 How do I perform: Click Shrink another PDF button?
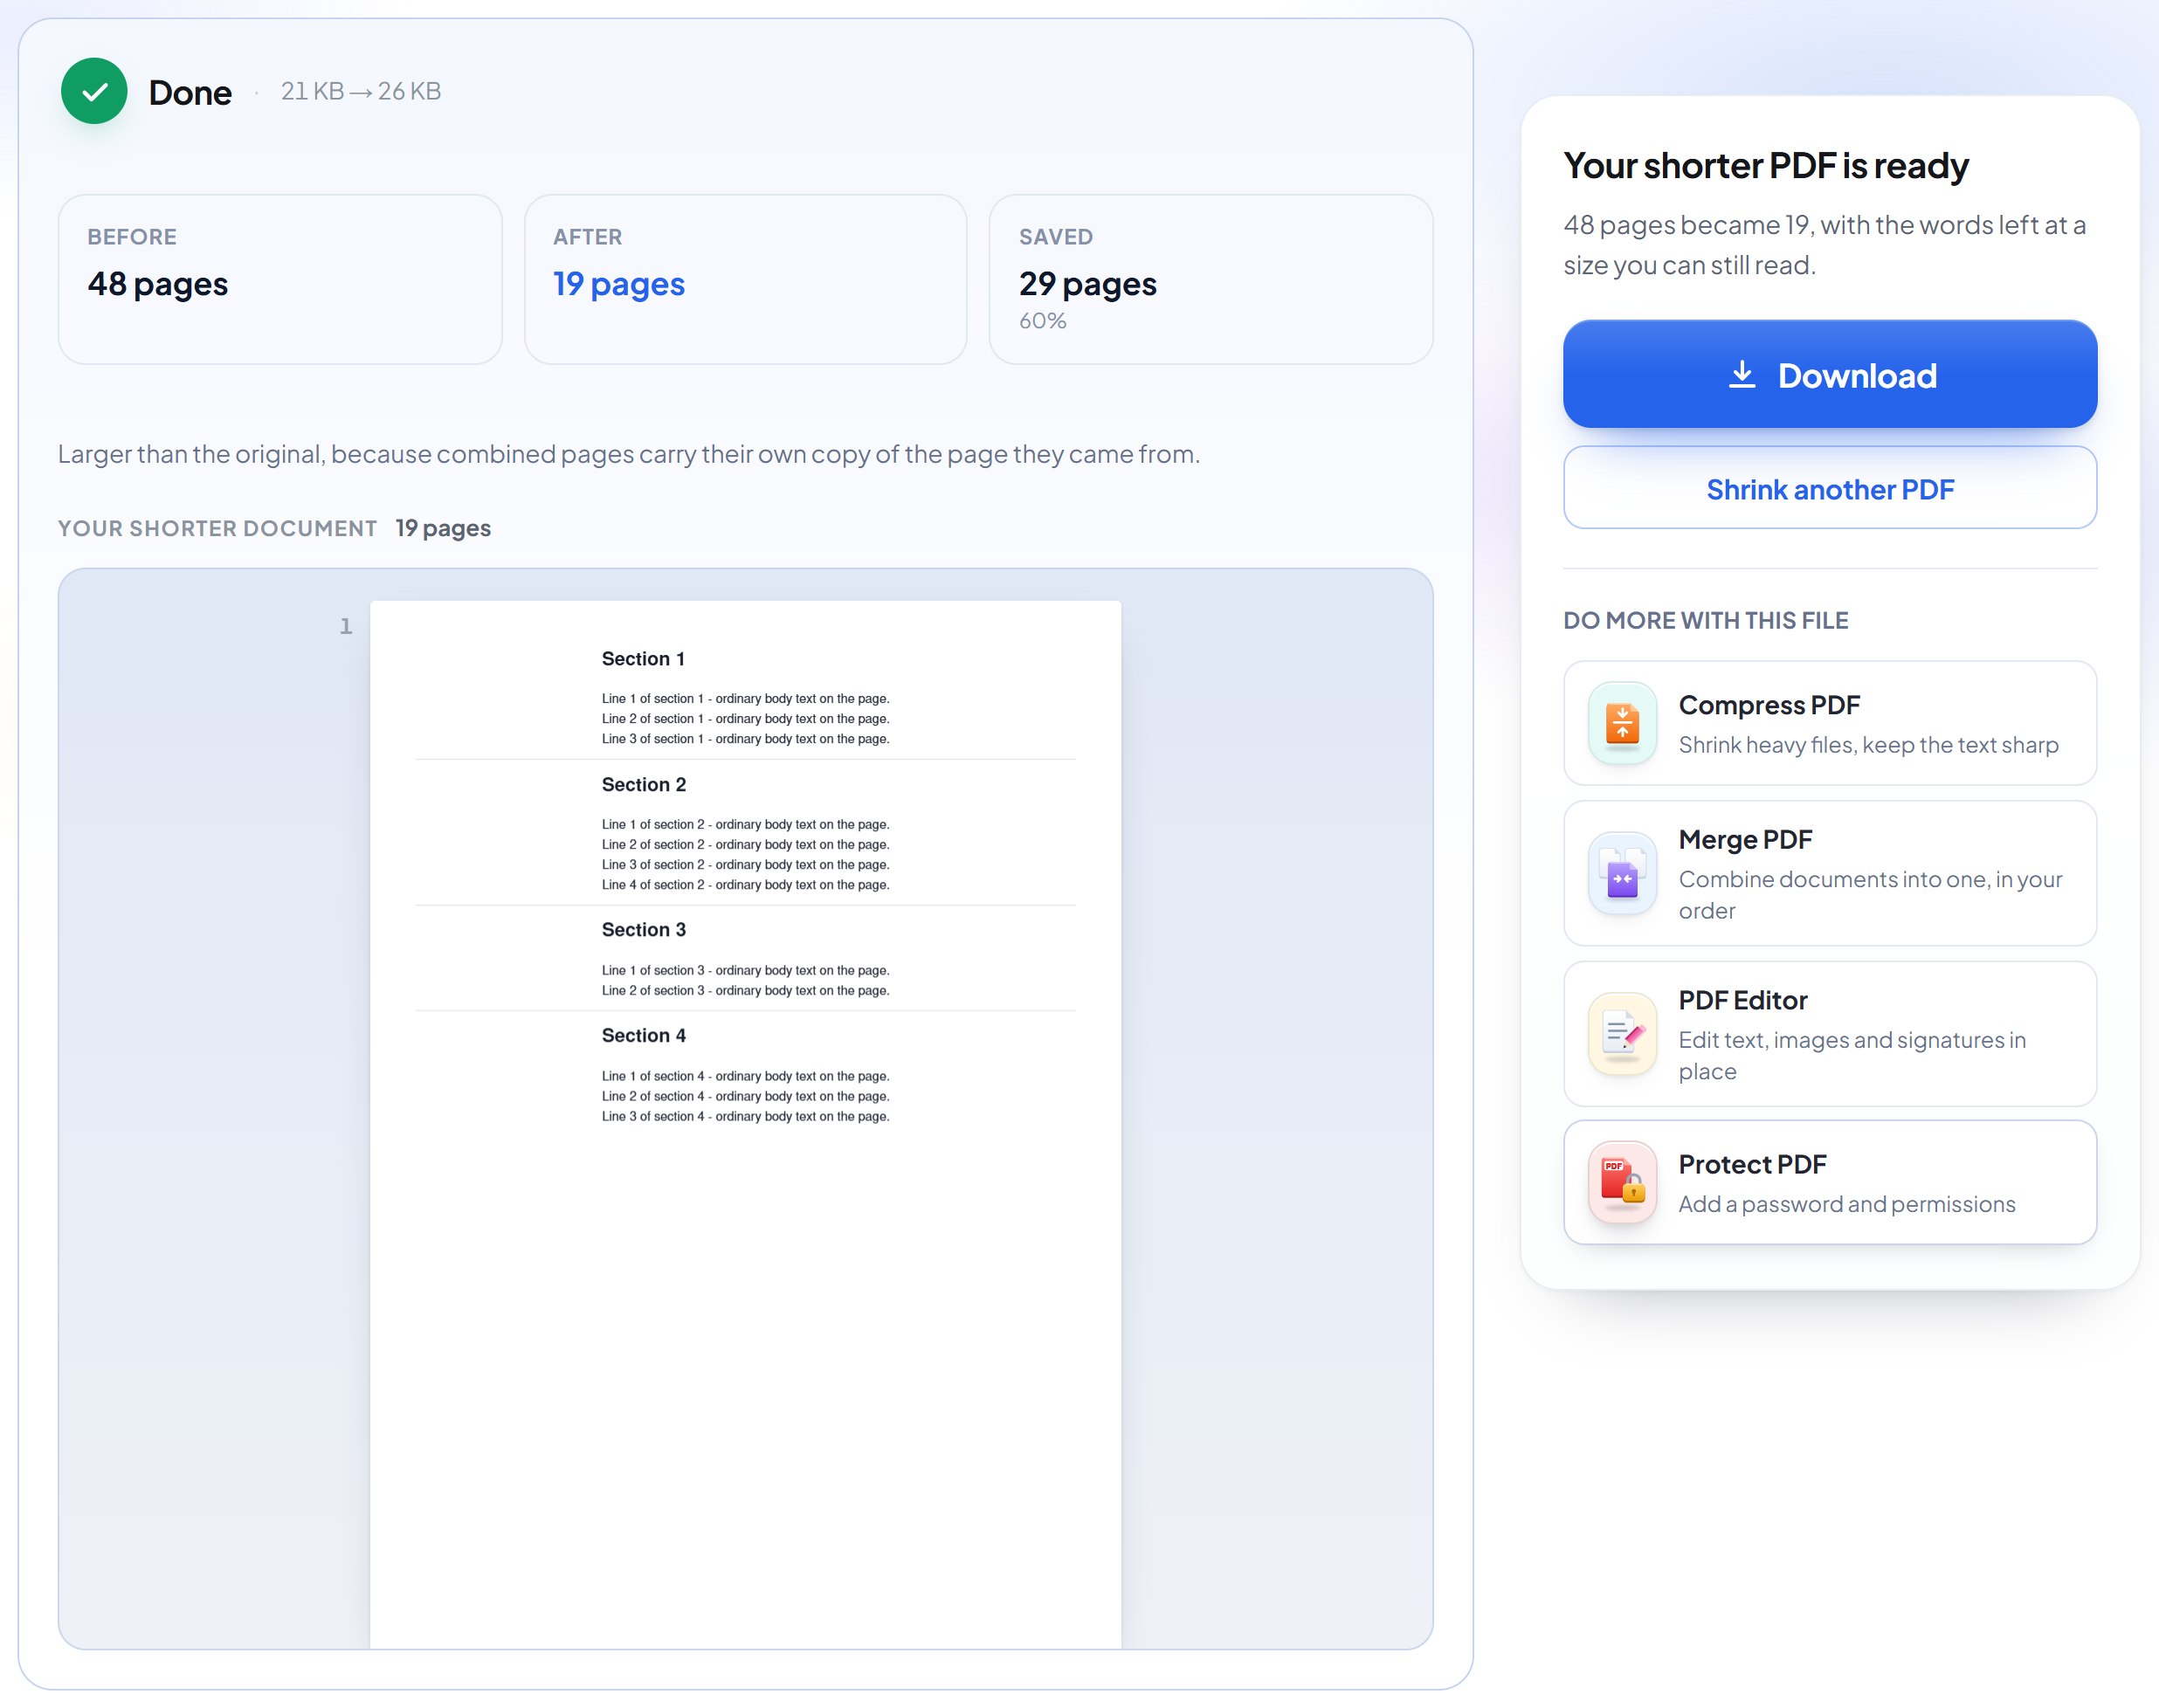pos(1830,488)
